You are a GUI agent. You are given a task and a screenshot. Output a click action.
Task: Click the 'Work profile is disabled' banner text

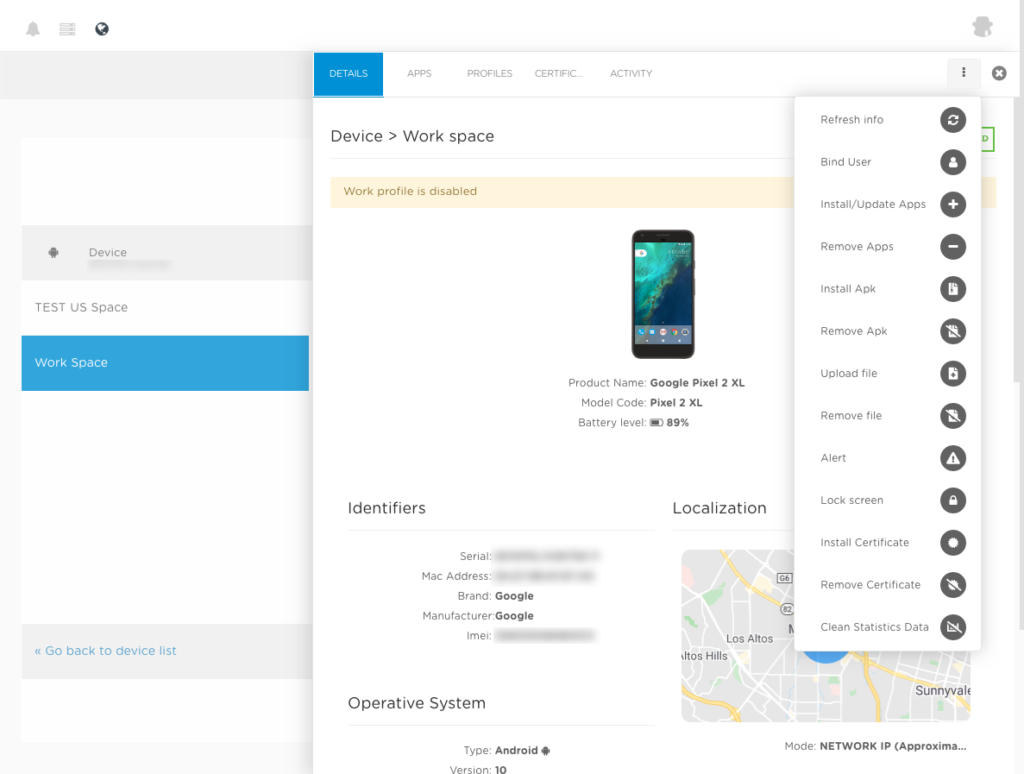[x=410, y=191]
